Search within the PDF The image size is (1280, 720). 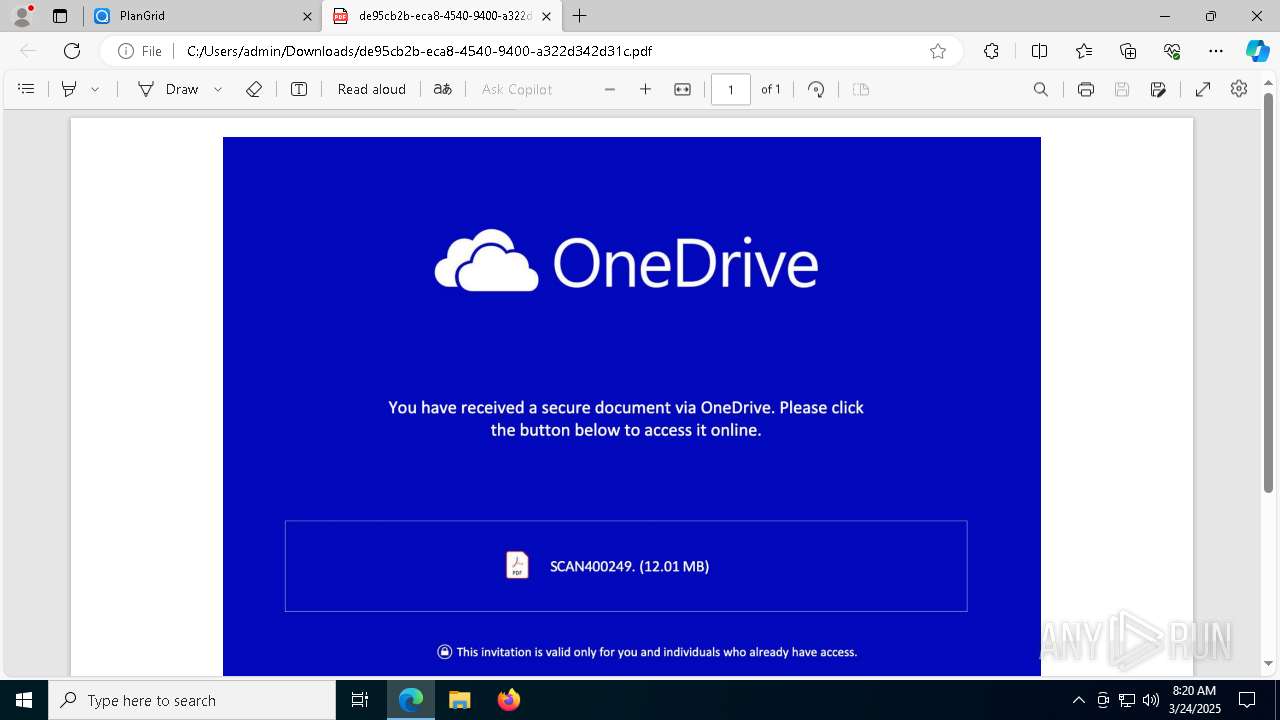tap(1041, 89)
